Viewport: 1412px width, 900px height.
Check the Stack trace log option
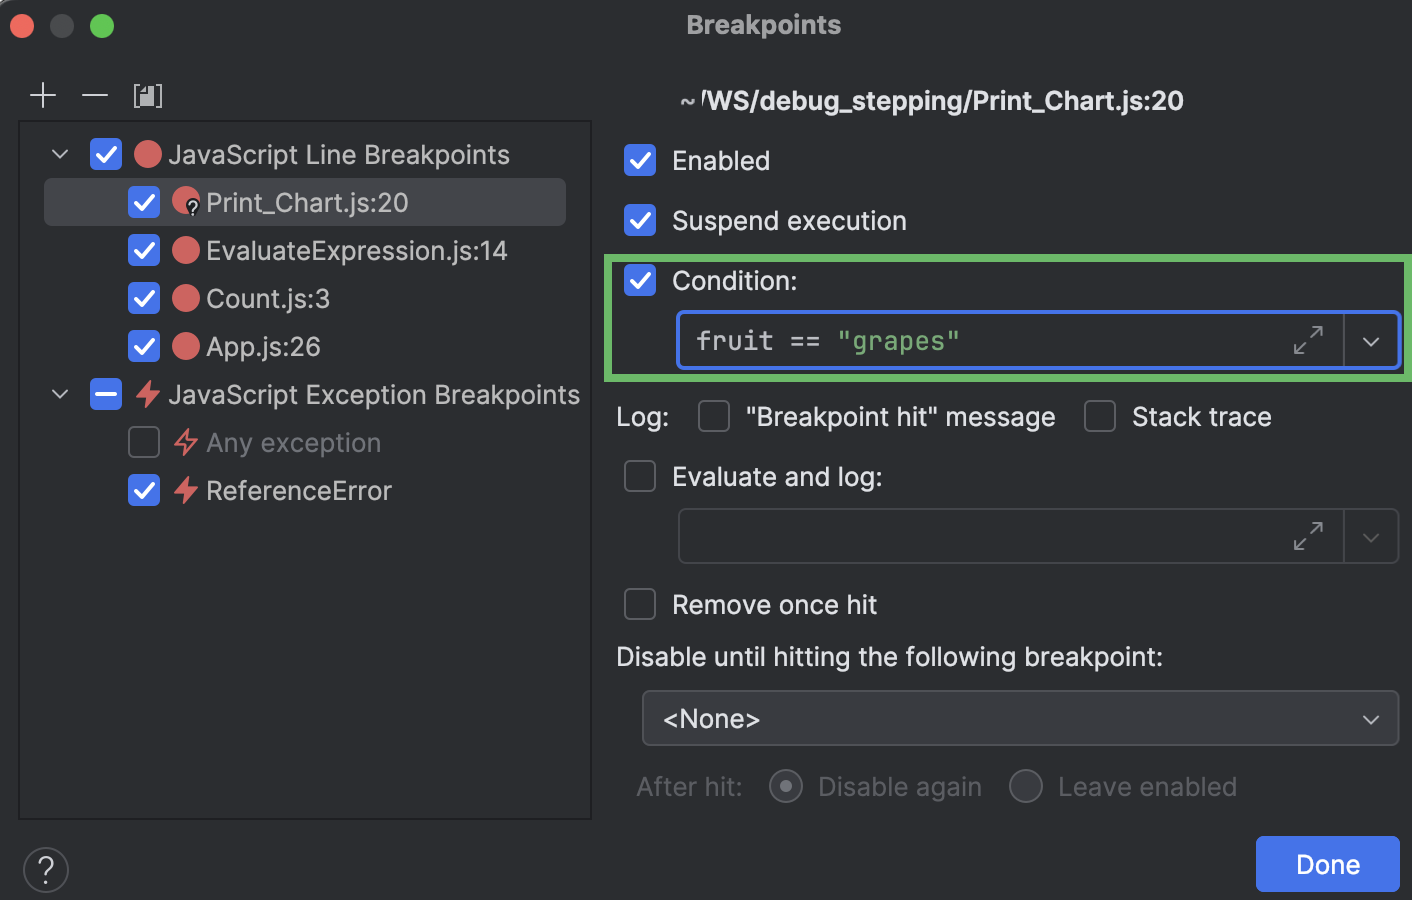pos(1100,417)
